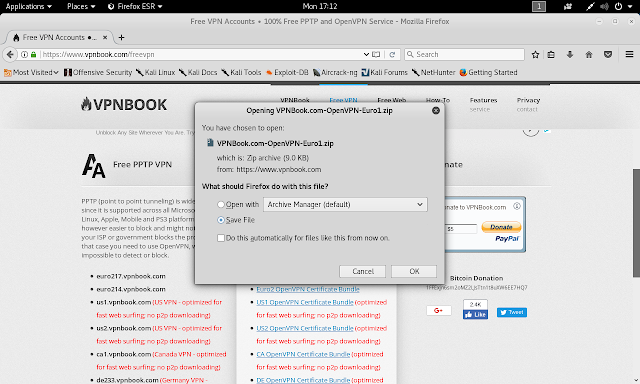Click the Facebook Like button
The image size is (640, 384).
[475, 315]
